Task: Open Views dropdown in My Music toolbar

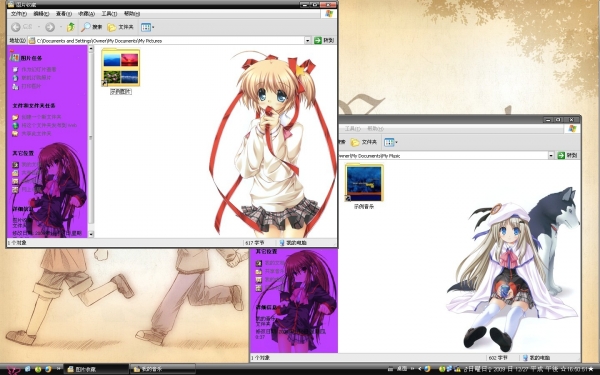Action: coord(391,142)
